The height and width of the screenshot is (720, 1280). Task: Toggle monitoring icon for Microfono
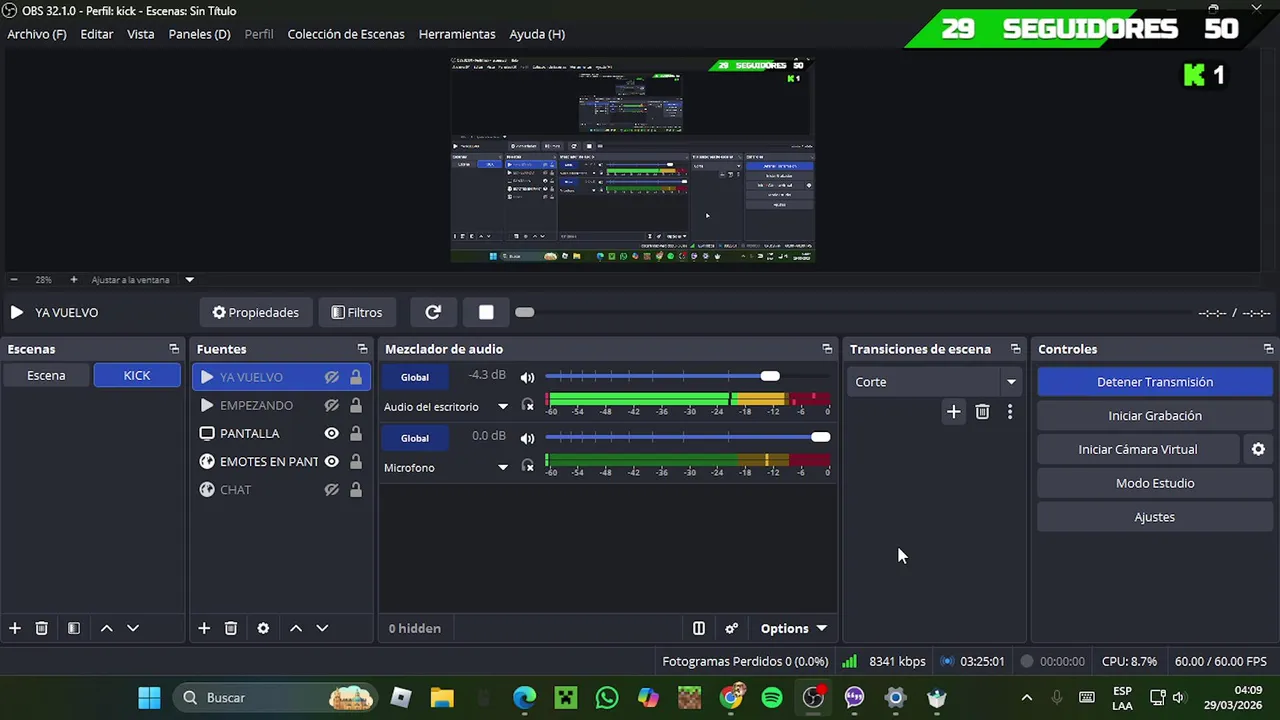(x=528, y=467)
